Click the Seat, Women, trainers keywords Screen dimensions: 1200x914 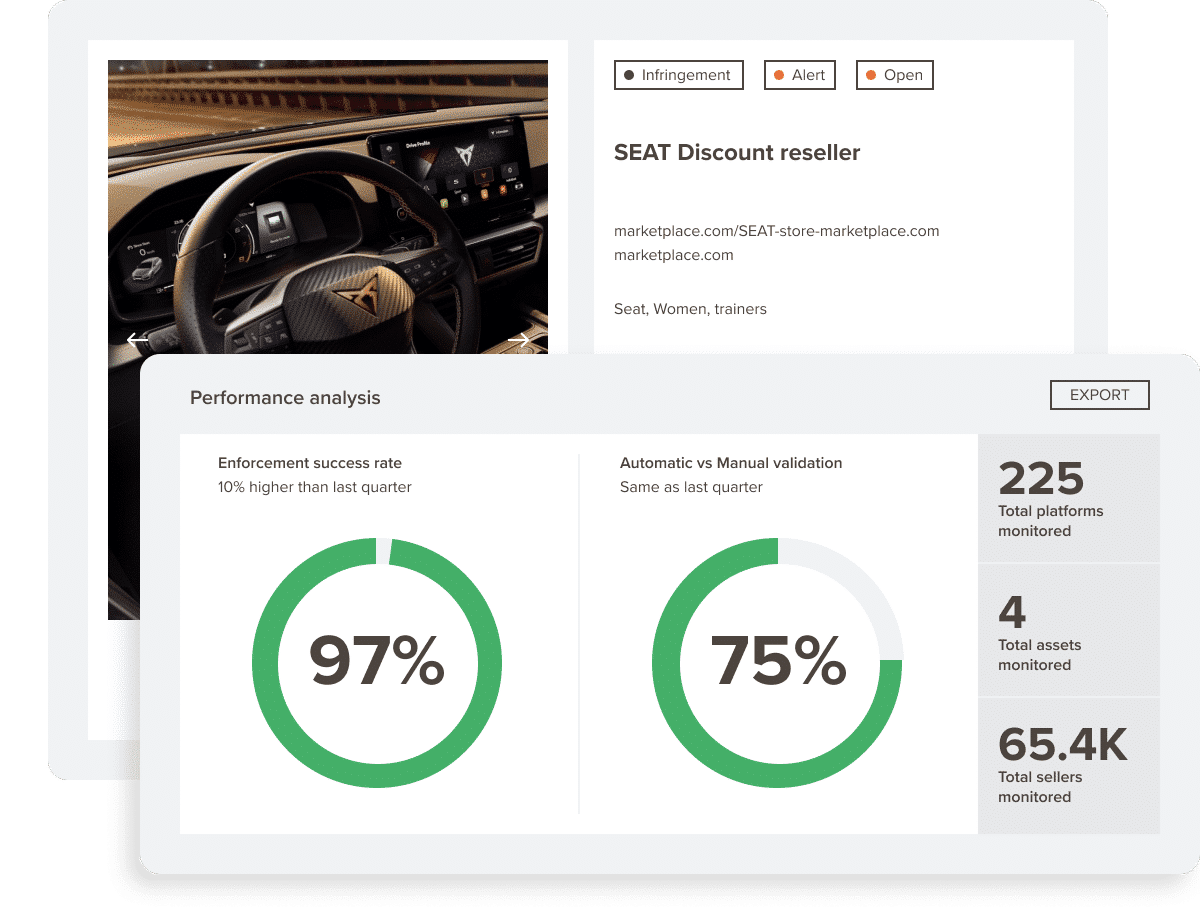click(x=690, y=309)
